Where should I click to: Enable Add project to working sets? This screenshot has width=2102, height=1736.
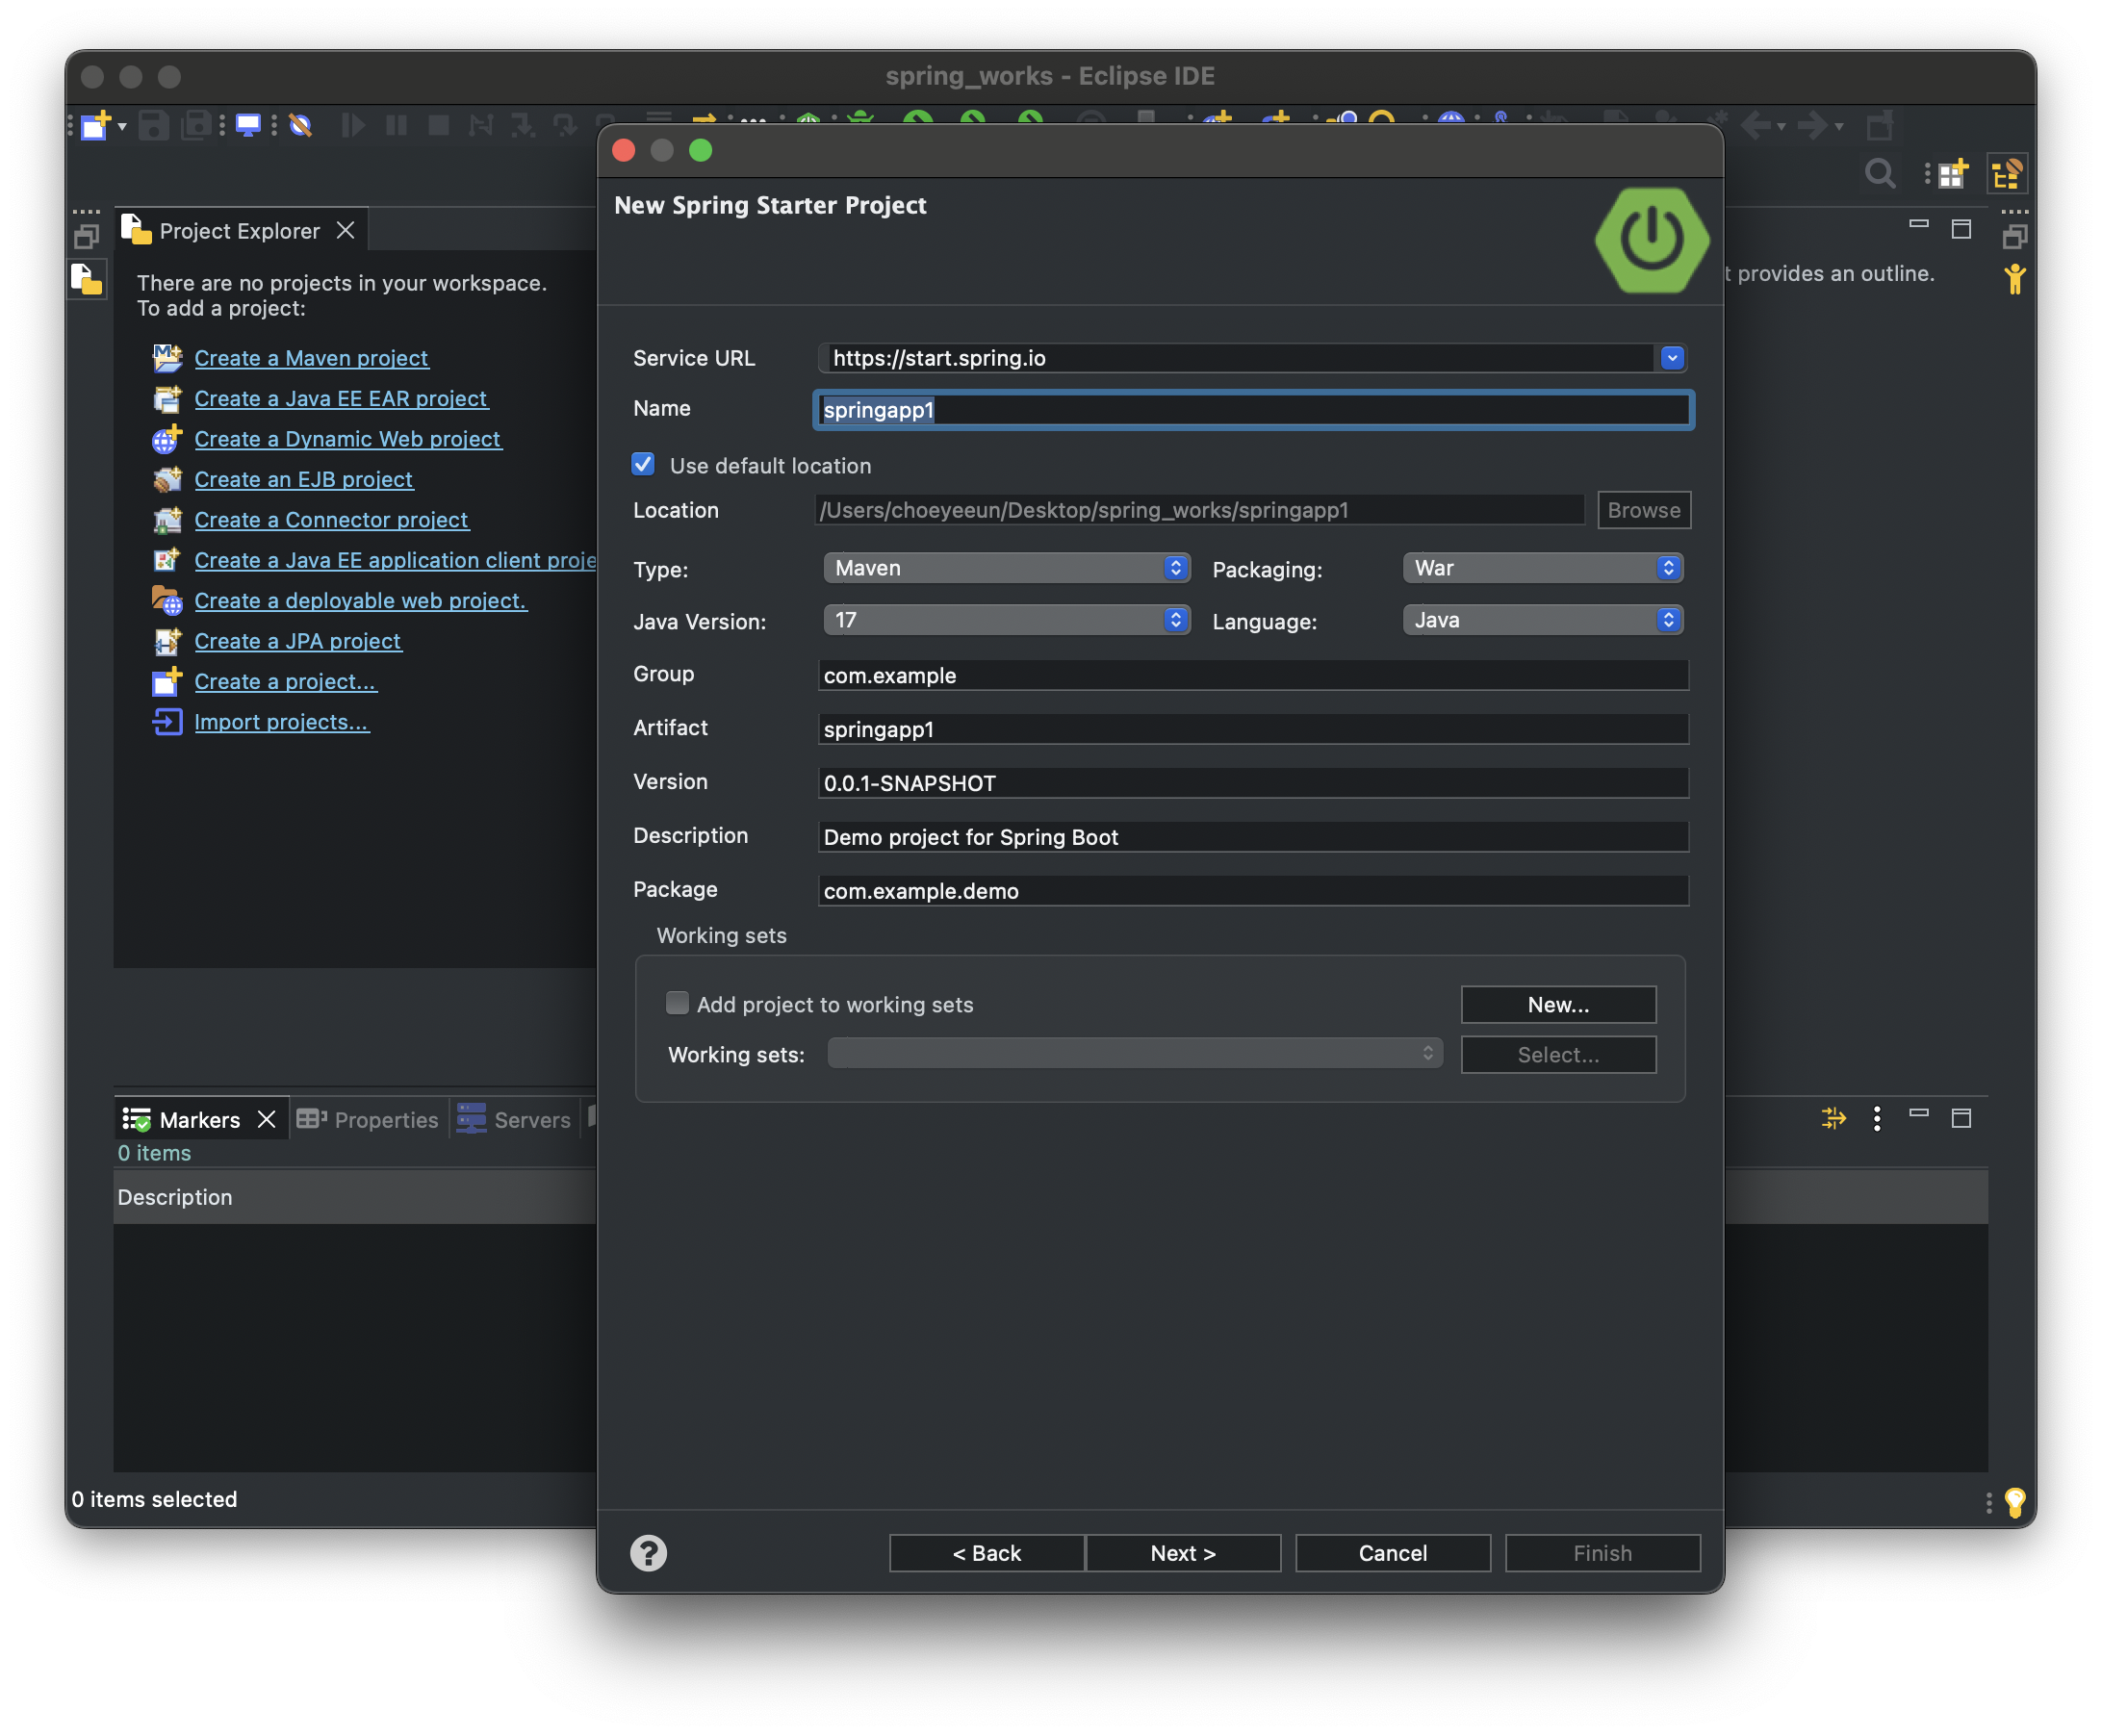tap(677, 1003)
